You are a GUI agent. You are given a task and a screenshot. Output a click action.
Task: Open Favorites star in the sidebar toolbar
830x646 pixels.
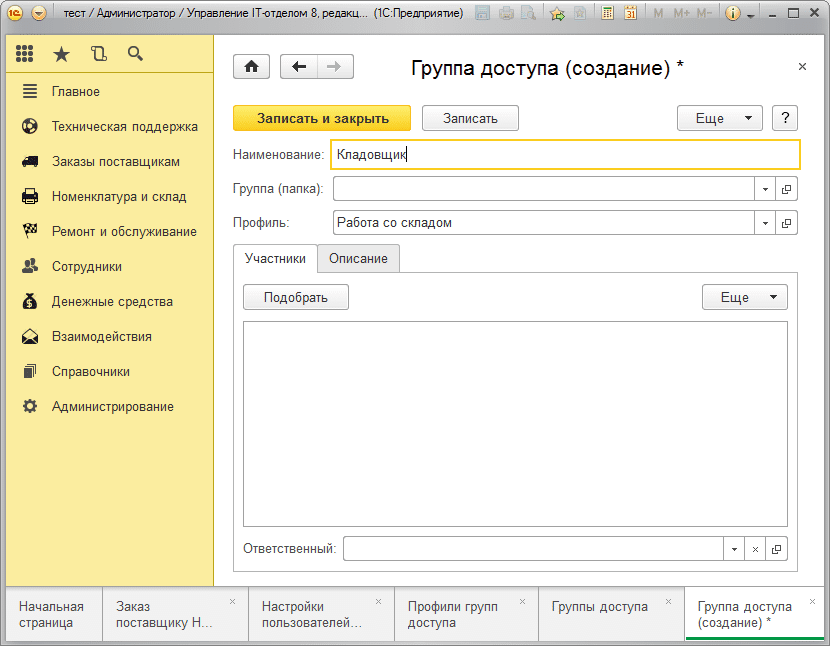(61, 53)
